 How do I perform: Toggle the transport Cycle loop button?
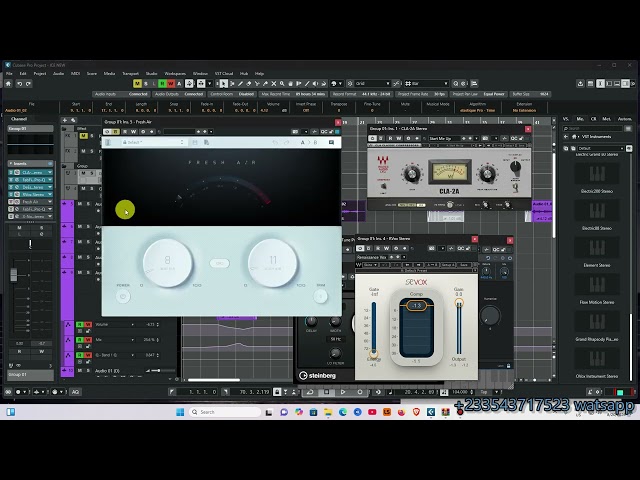[310, 392]
